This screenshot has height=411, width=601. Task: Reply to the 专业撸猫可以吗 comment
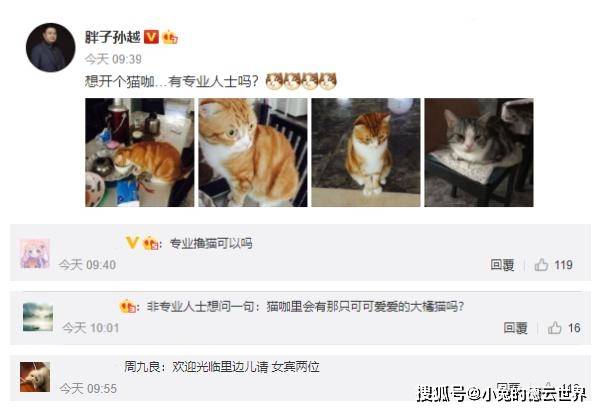[502, 265]
